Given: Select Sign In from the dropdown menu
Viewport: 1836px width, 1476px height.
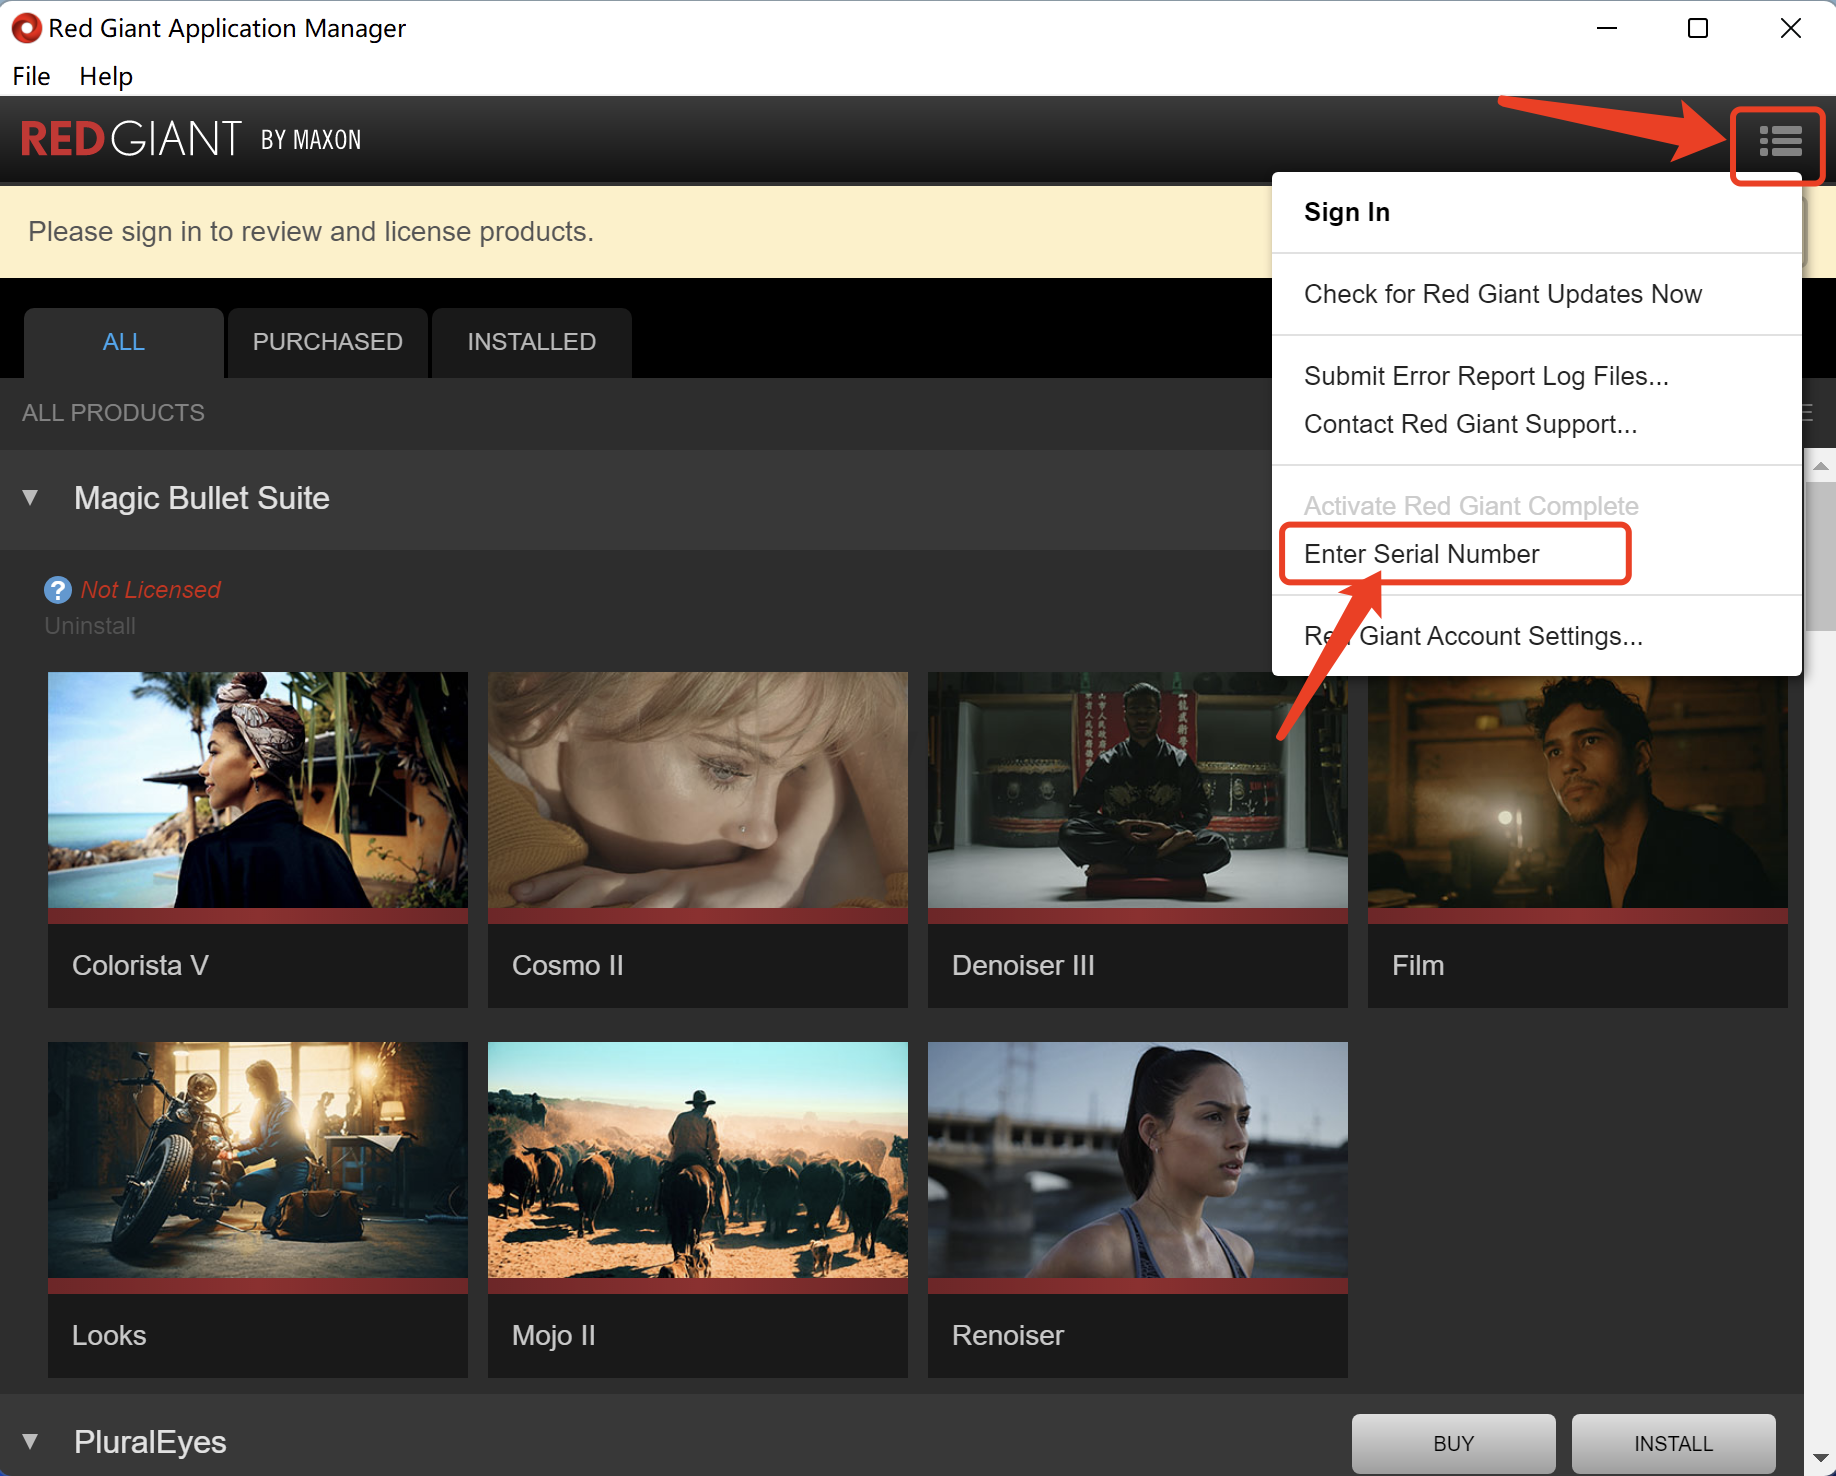Looking at the screenshot, I should (x=1347, y=212).
